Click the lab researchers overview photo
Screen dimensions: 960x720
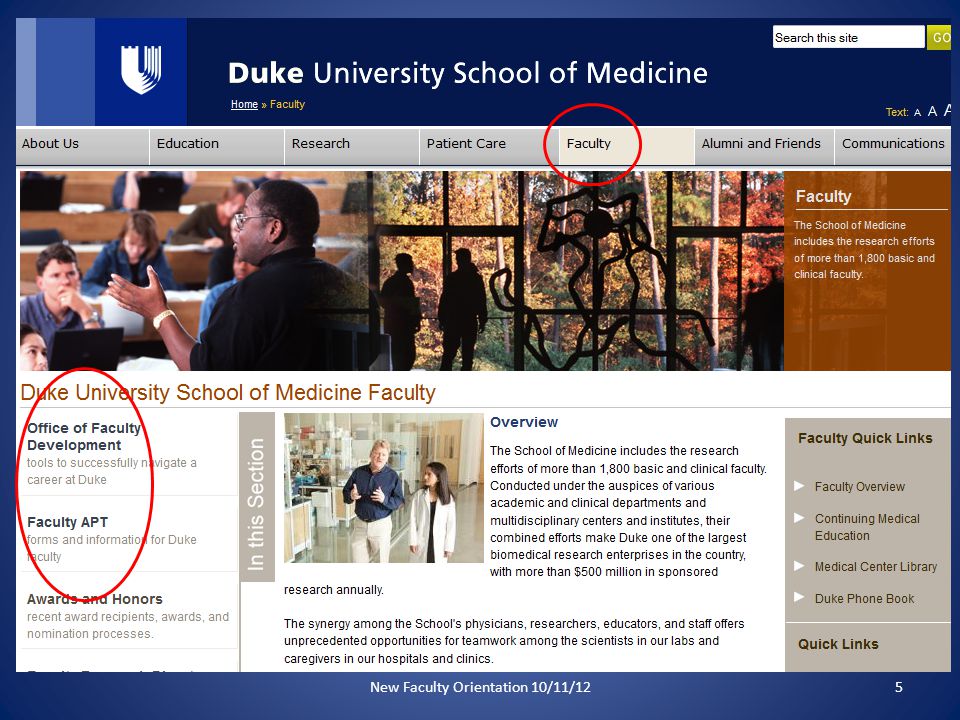pos(383,488)
